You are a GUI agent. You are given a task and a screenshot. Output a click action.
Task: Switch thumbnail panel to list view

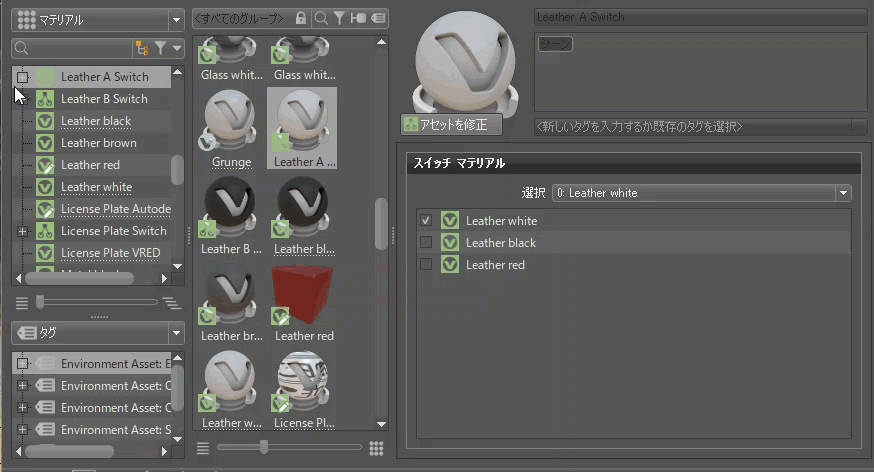click(203, 448)
